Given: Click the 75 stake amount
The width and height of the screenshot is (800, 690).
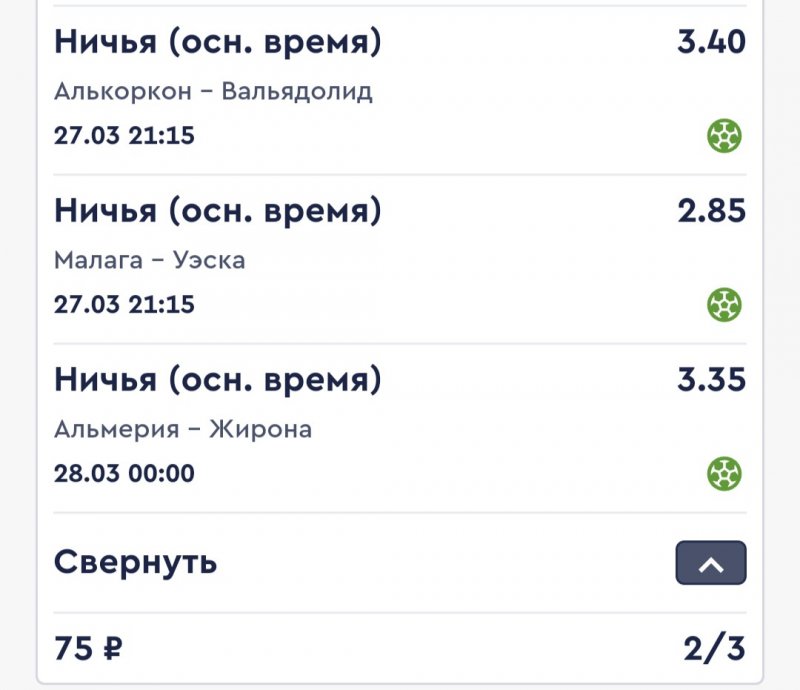Looking at the screenshot, I should point(73,649).
